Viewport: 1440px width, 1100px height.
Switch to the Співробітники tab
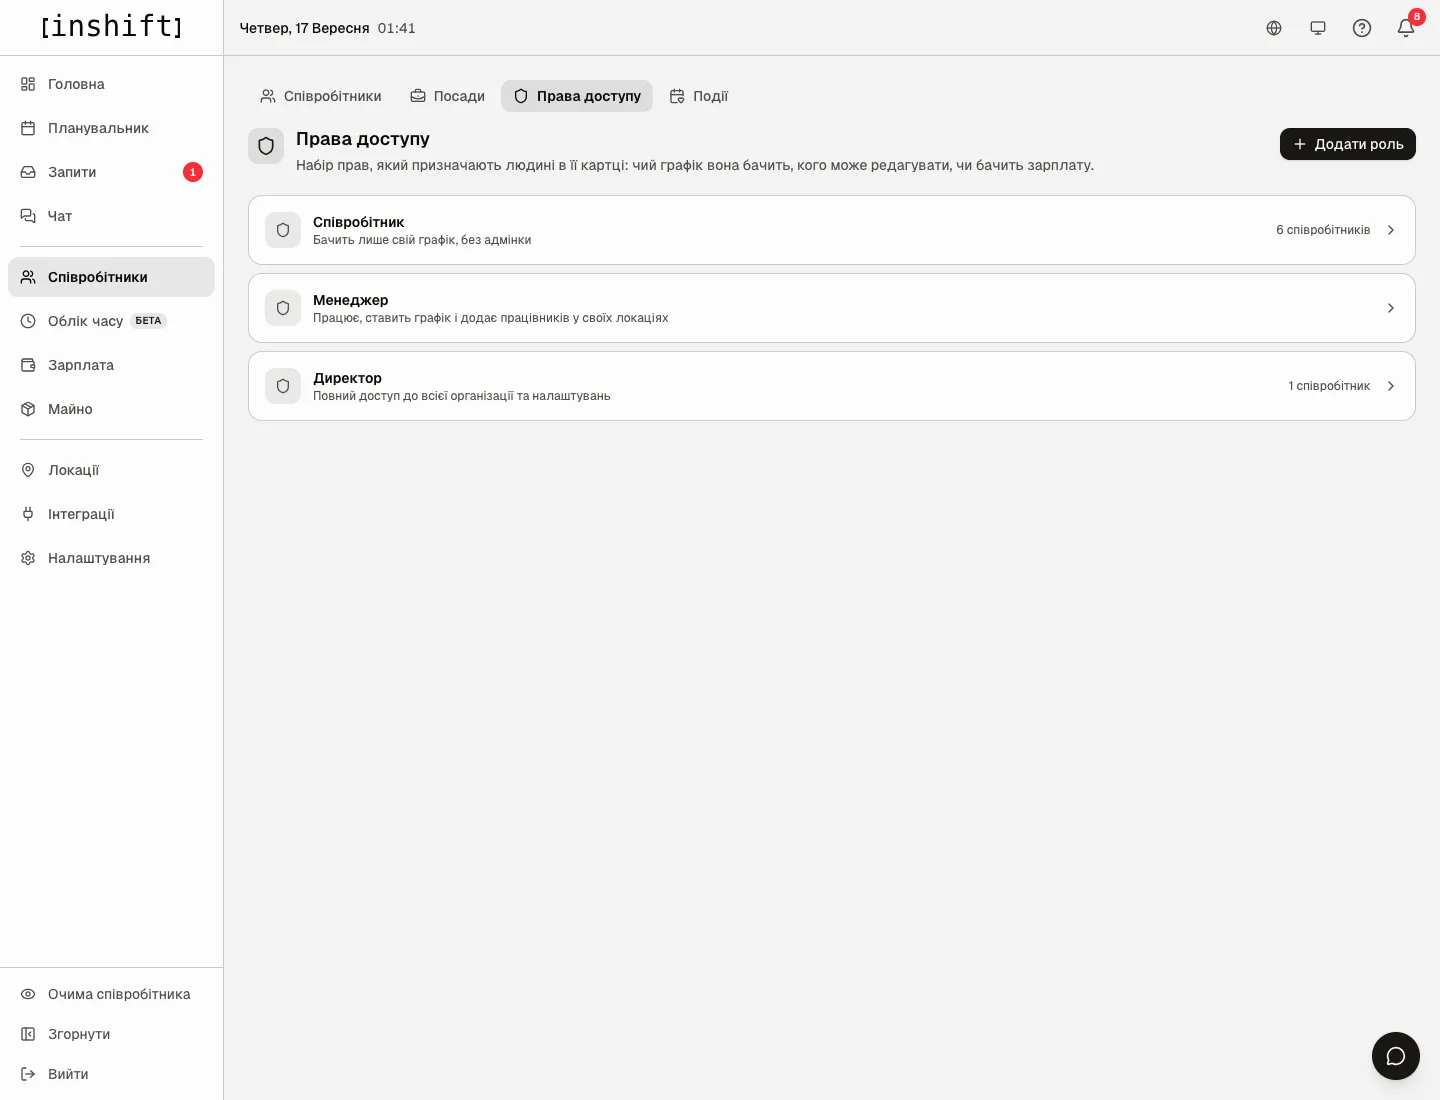pos(321,96)
